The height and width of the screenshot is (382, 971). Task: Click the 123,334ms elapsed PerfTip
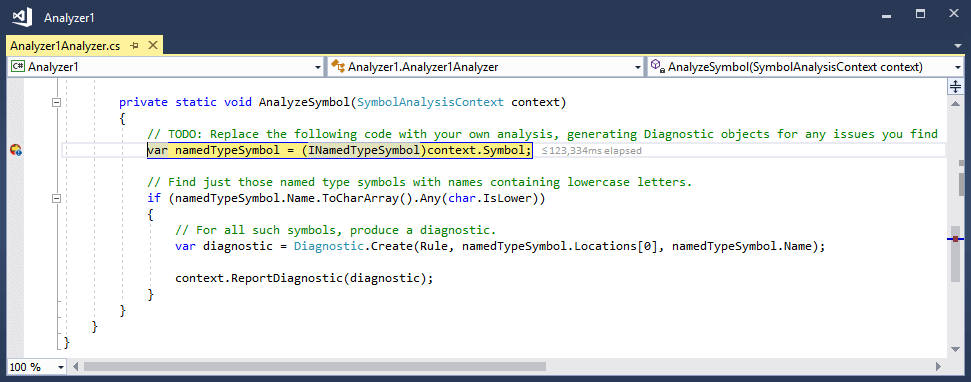coord(591,150)
